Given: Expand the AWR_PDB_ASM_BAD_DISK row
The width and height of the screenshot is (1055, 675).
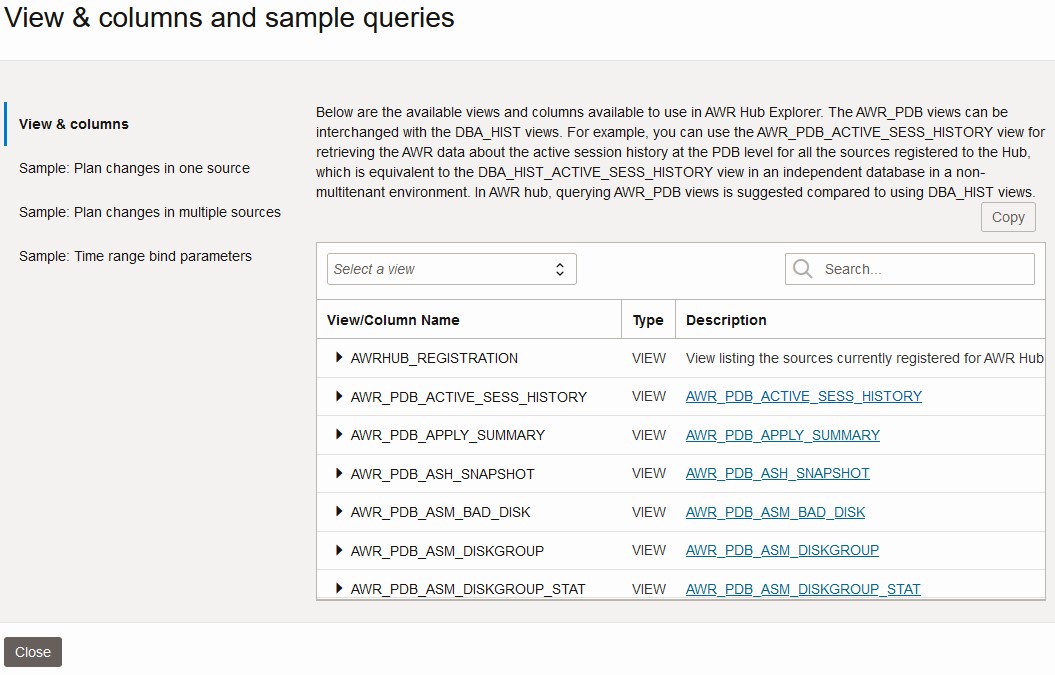Looking at the screenshot, I should click(338, 512).
